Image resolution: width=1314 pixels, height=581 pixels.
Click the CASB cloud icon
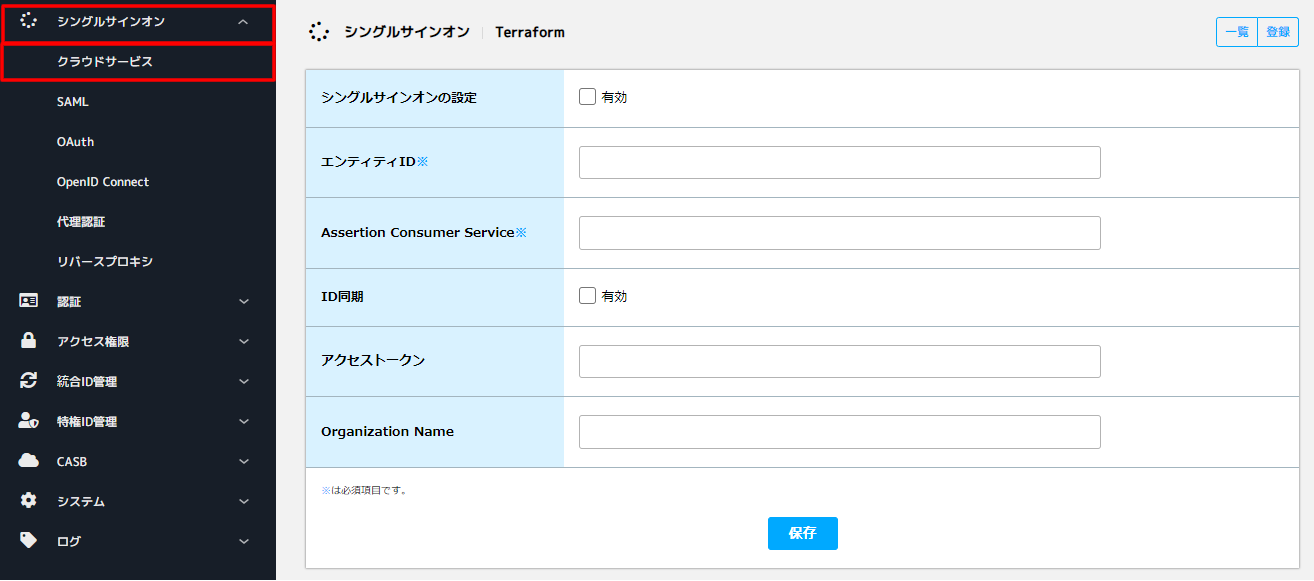[x=29, y=461]
